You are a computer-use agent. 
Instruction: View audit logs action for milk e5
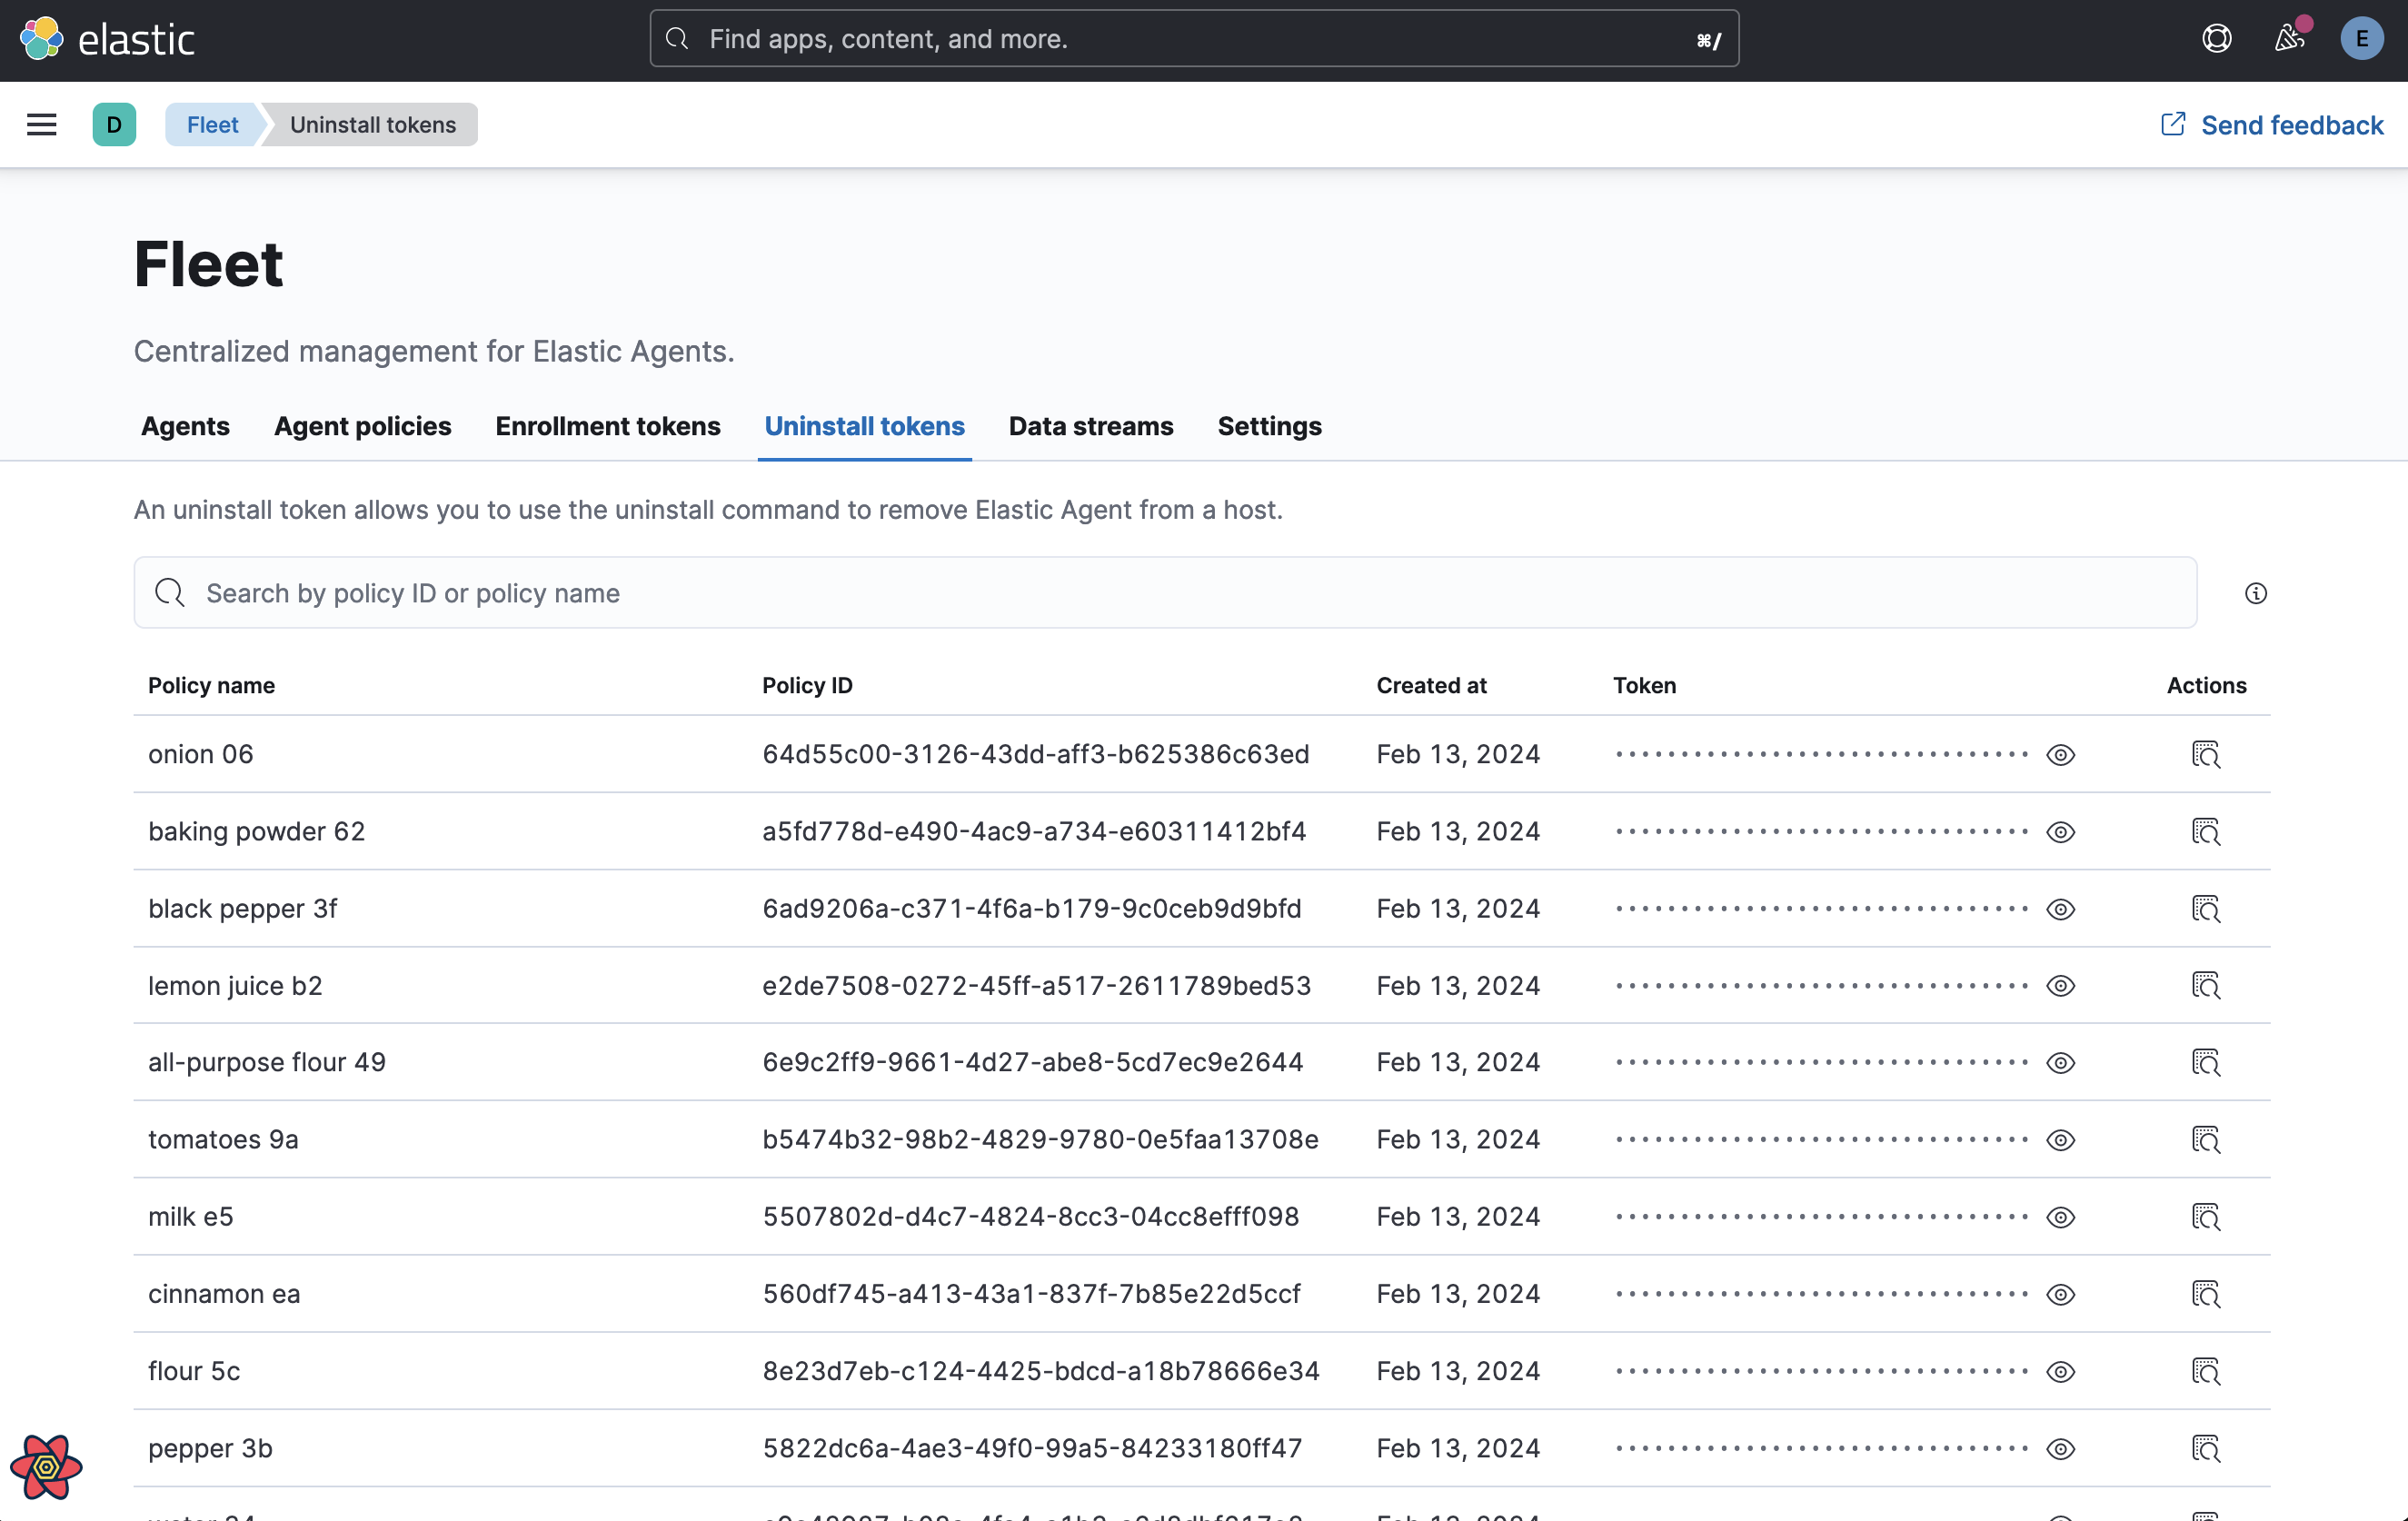pos(2206,1216)
